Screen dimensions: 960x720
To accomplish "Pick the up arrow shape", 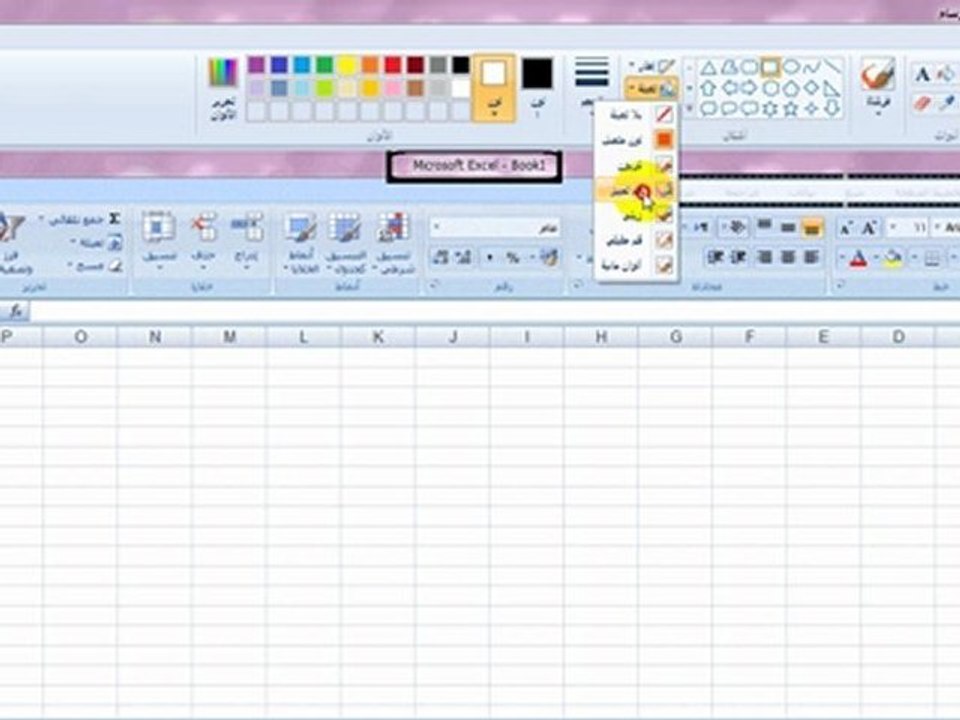I will (x=708, y=88).
